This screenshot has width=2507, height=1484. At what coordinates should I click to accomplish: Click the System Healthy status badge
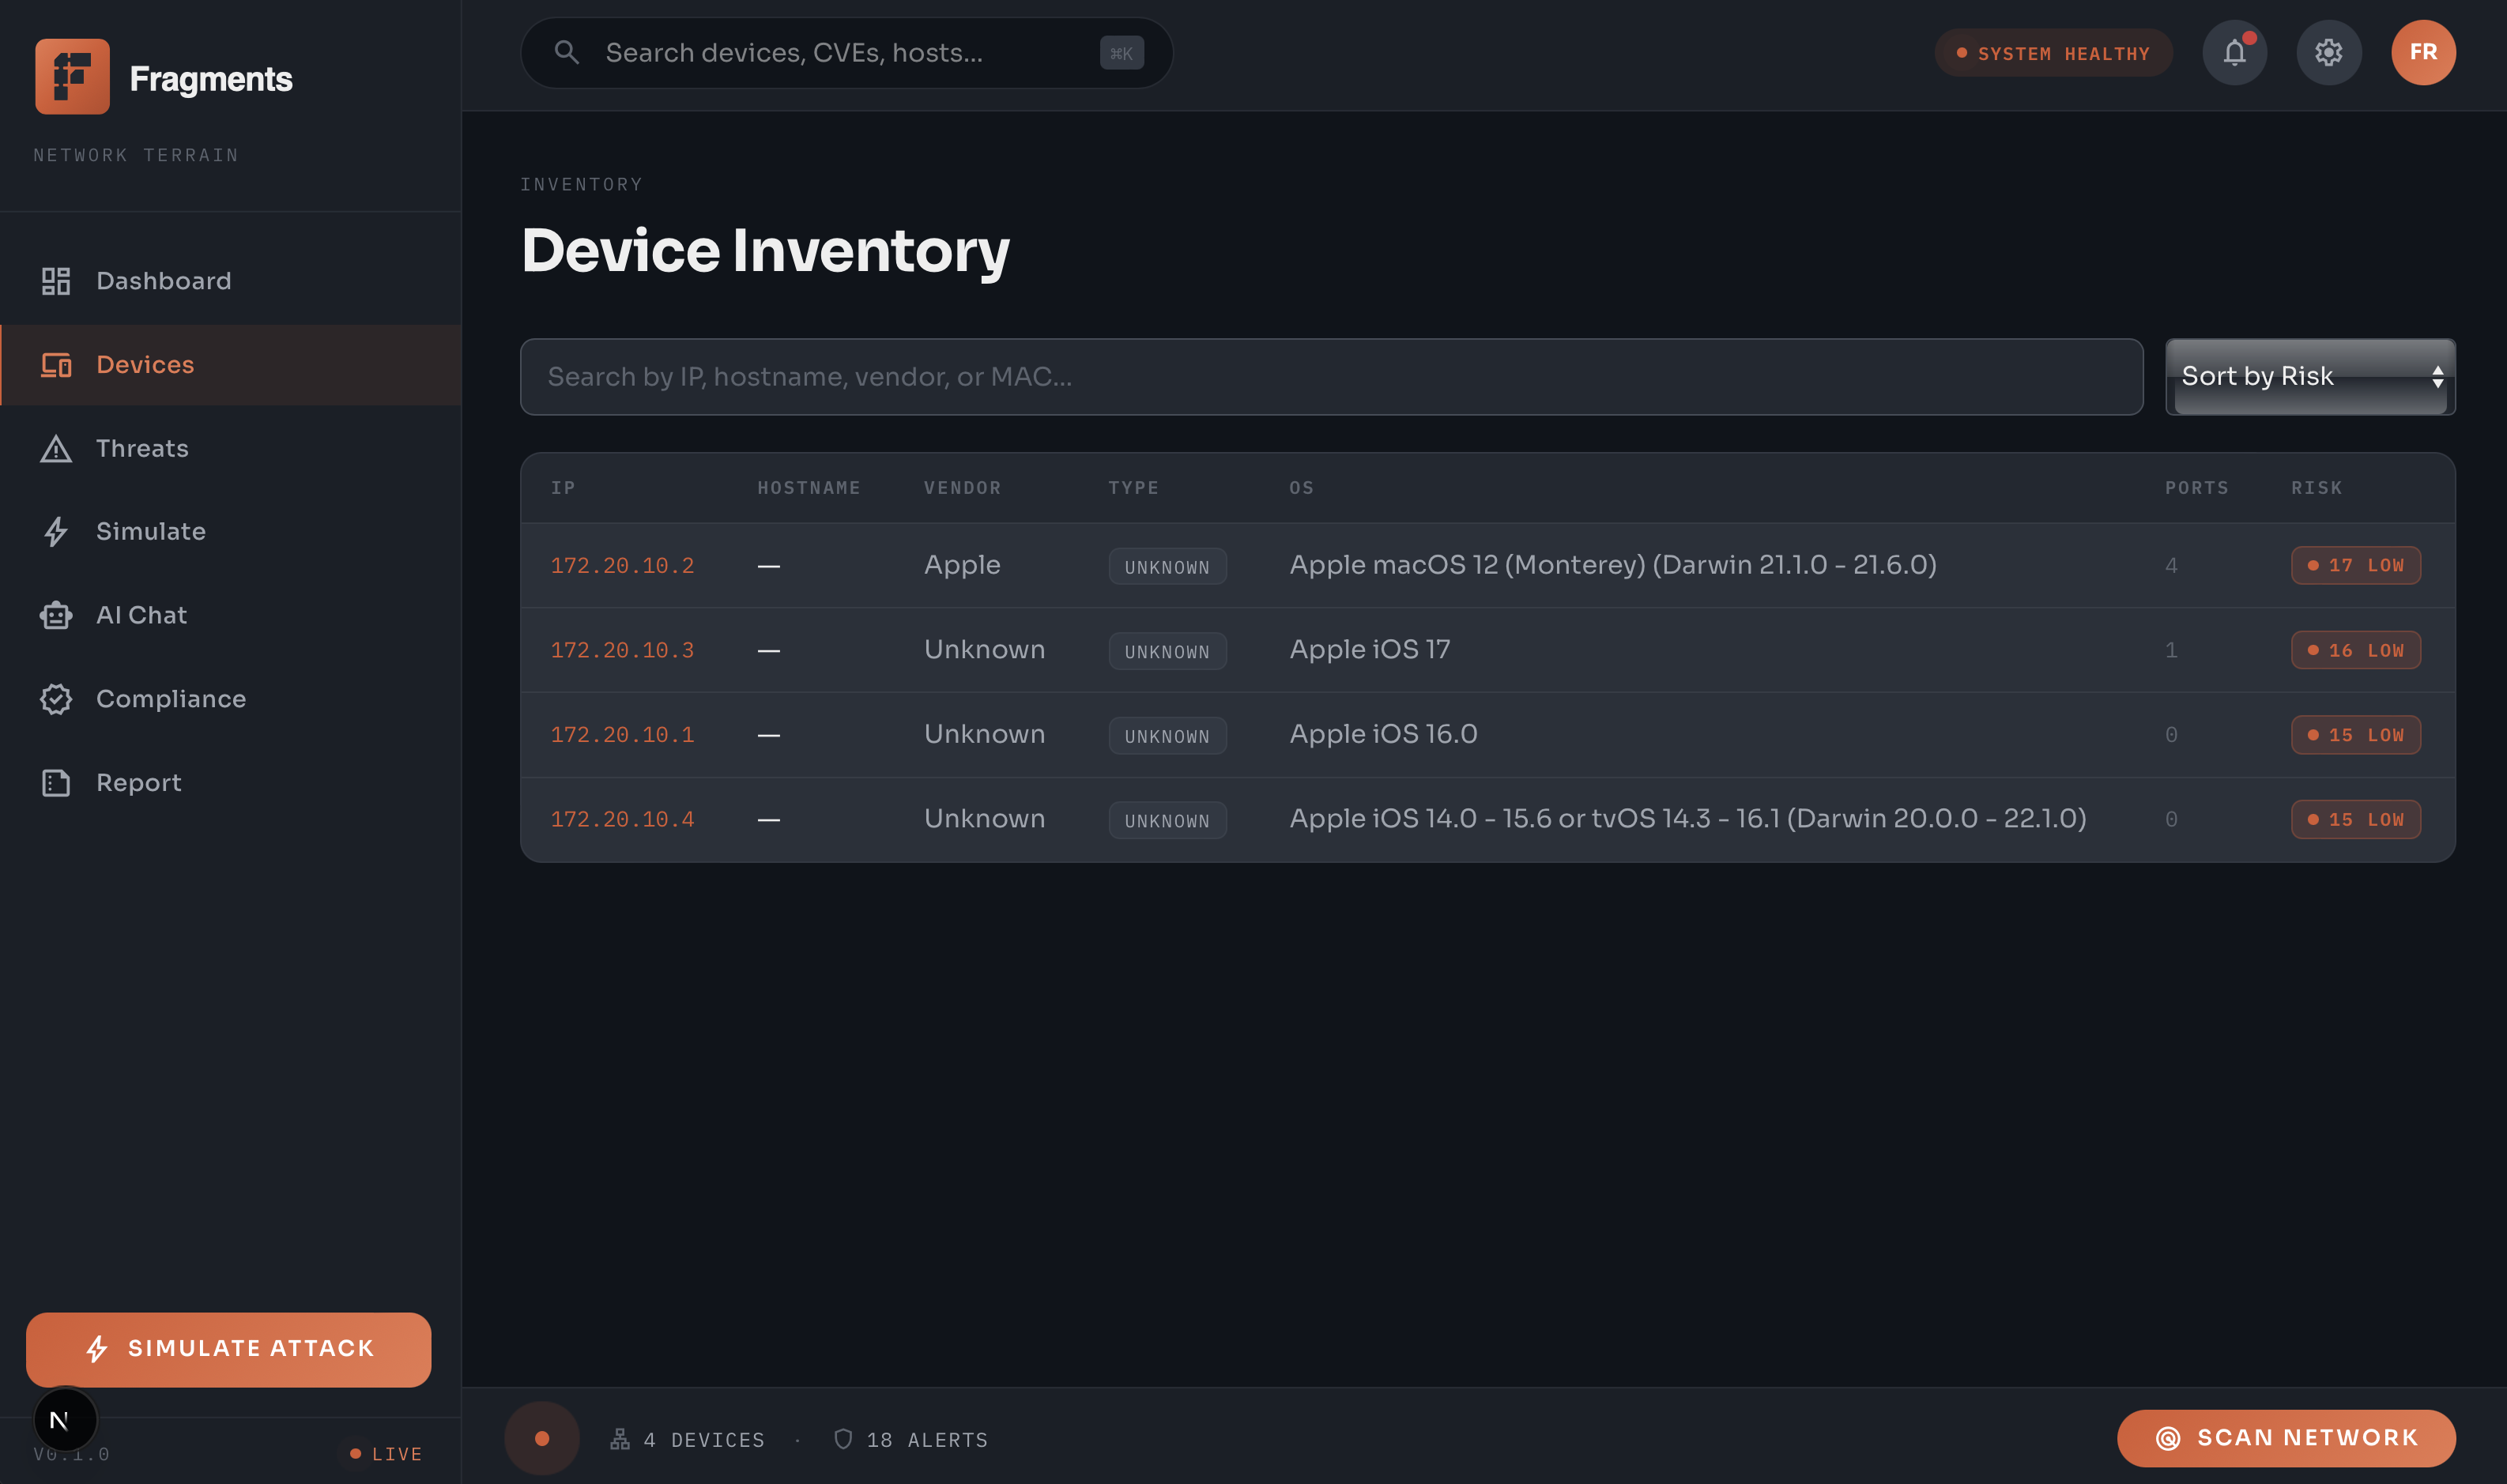[x=2052, y=53]
